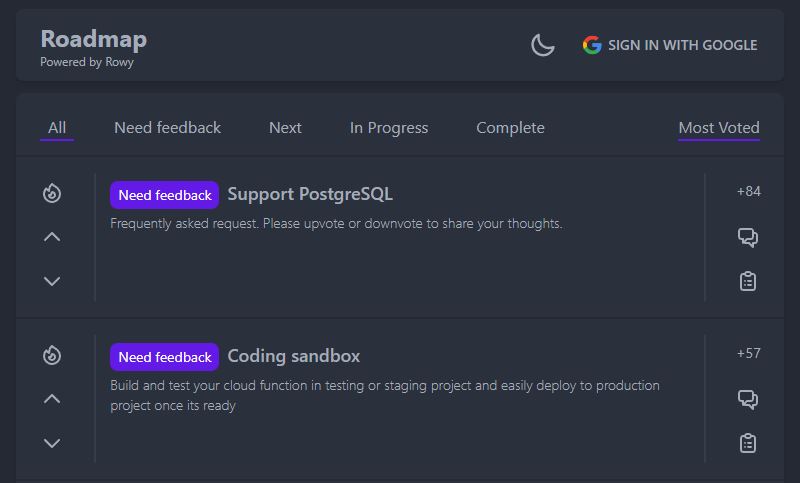Switch to the Need feedback tab
Image resolution: width=800 pixels, height=483 pixels.
pos(167,128)
